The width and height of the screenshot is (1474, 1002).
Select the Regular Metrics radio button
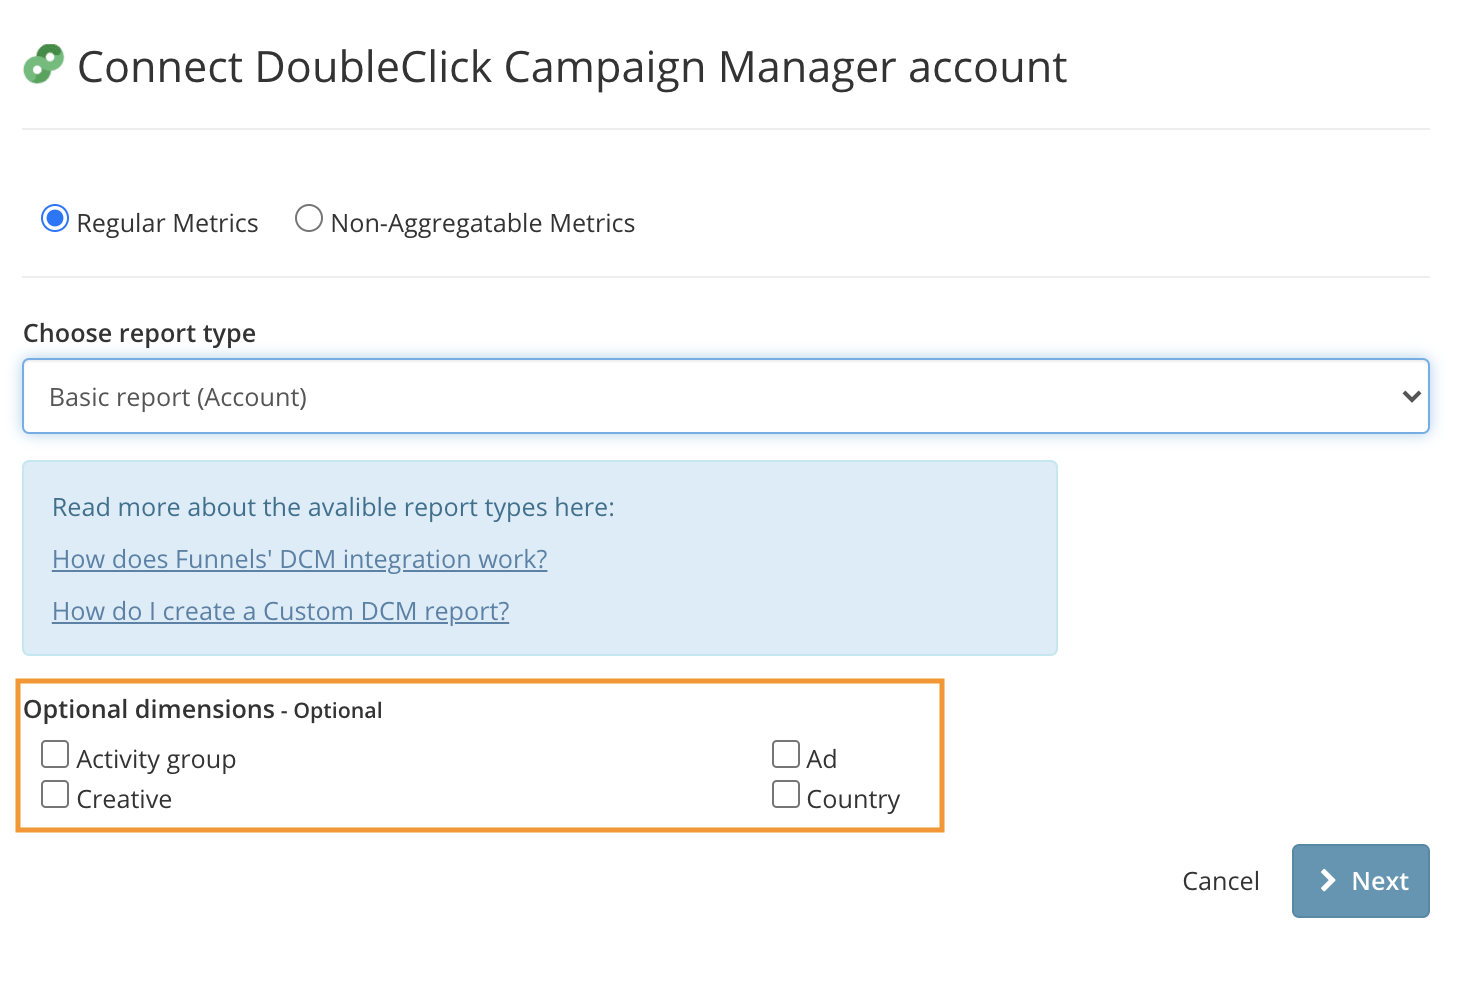pyautogui.click(x=55, y=218)
